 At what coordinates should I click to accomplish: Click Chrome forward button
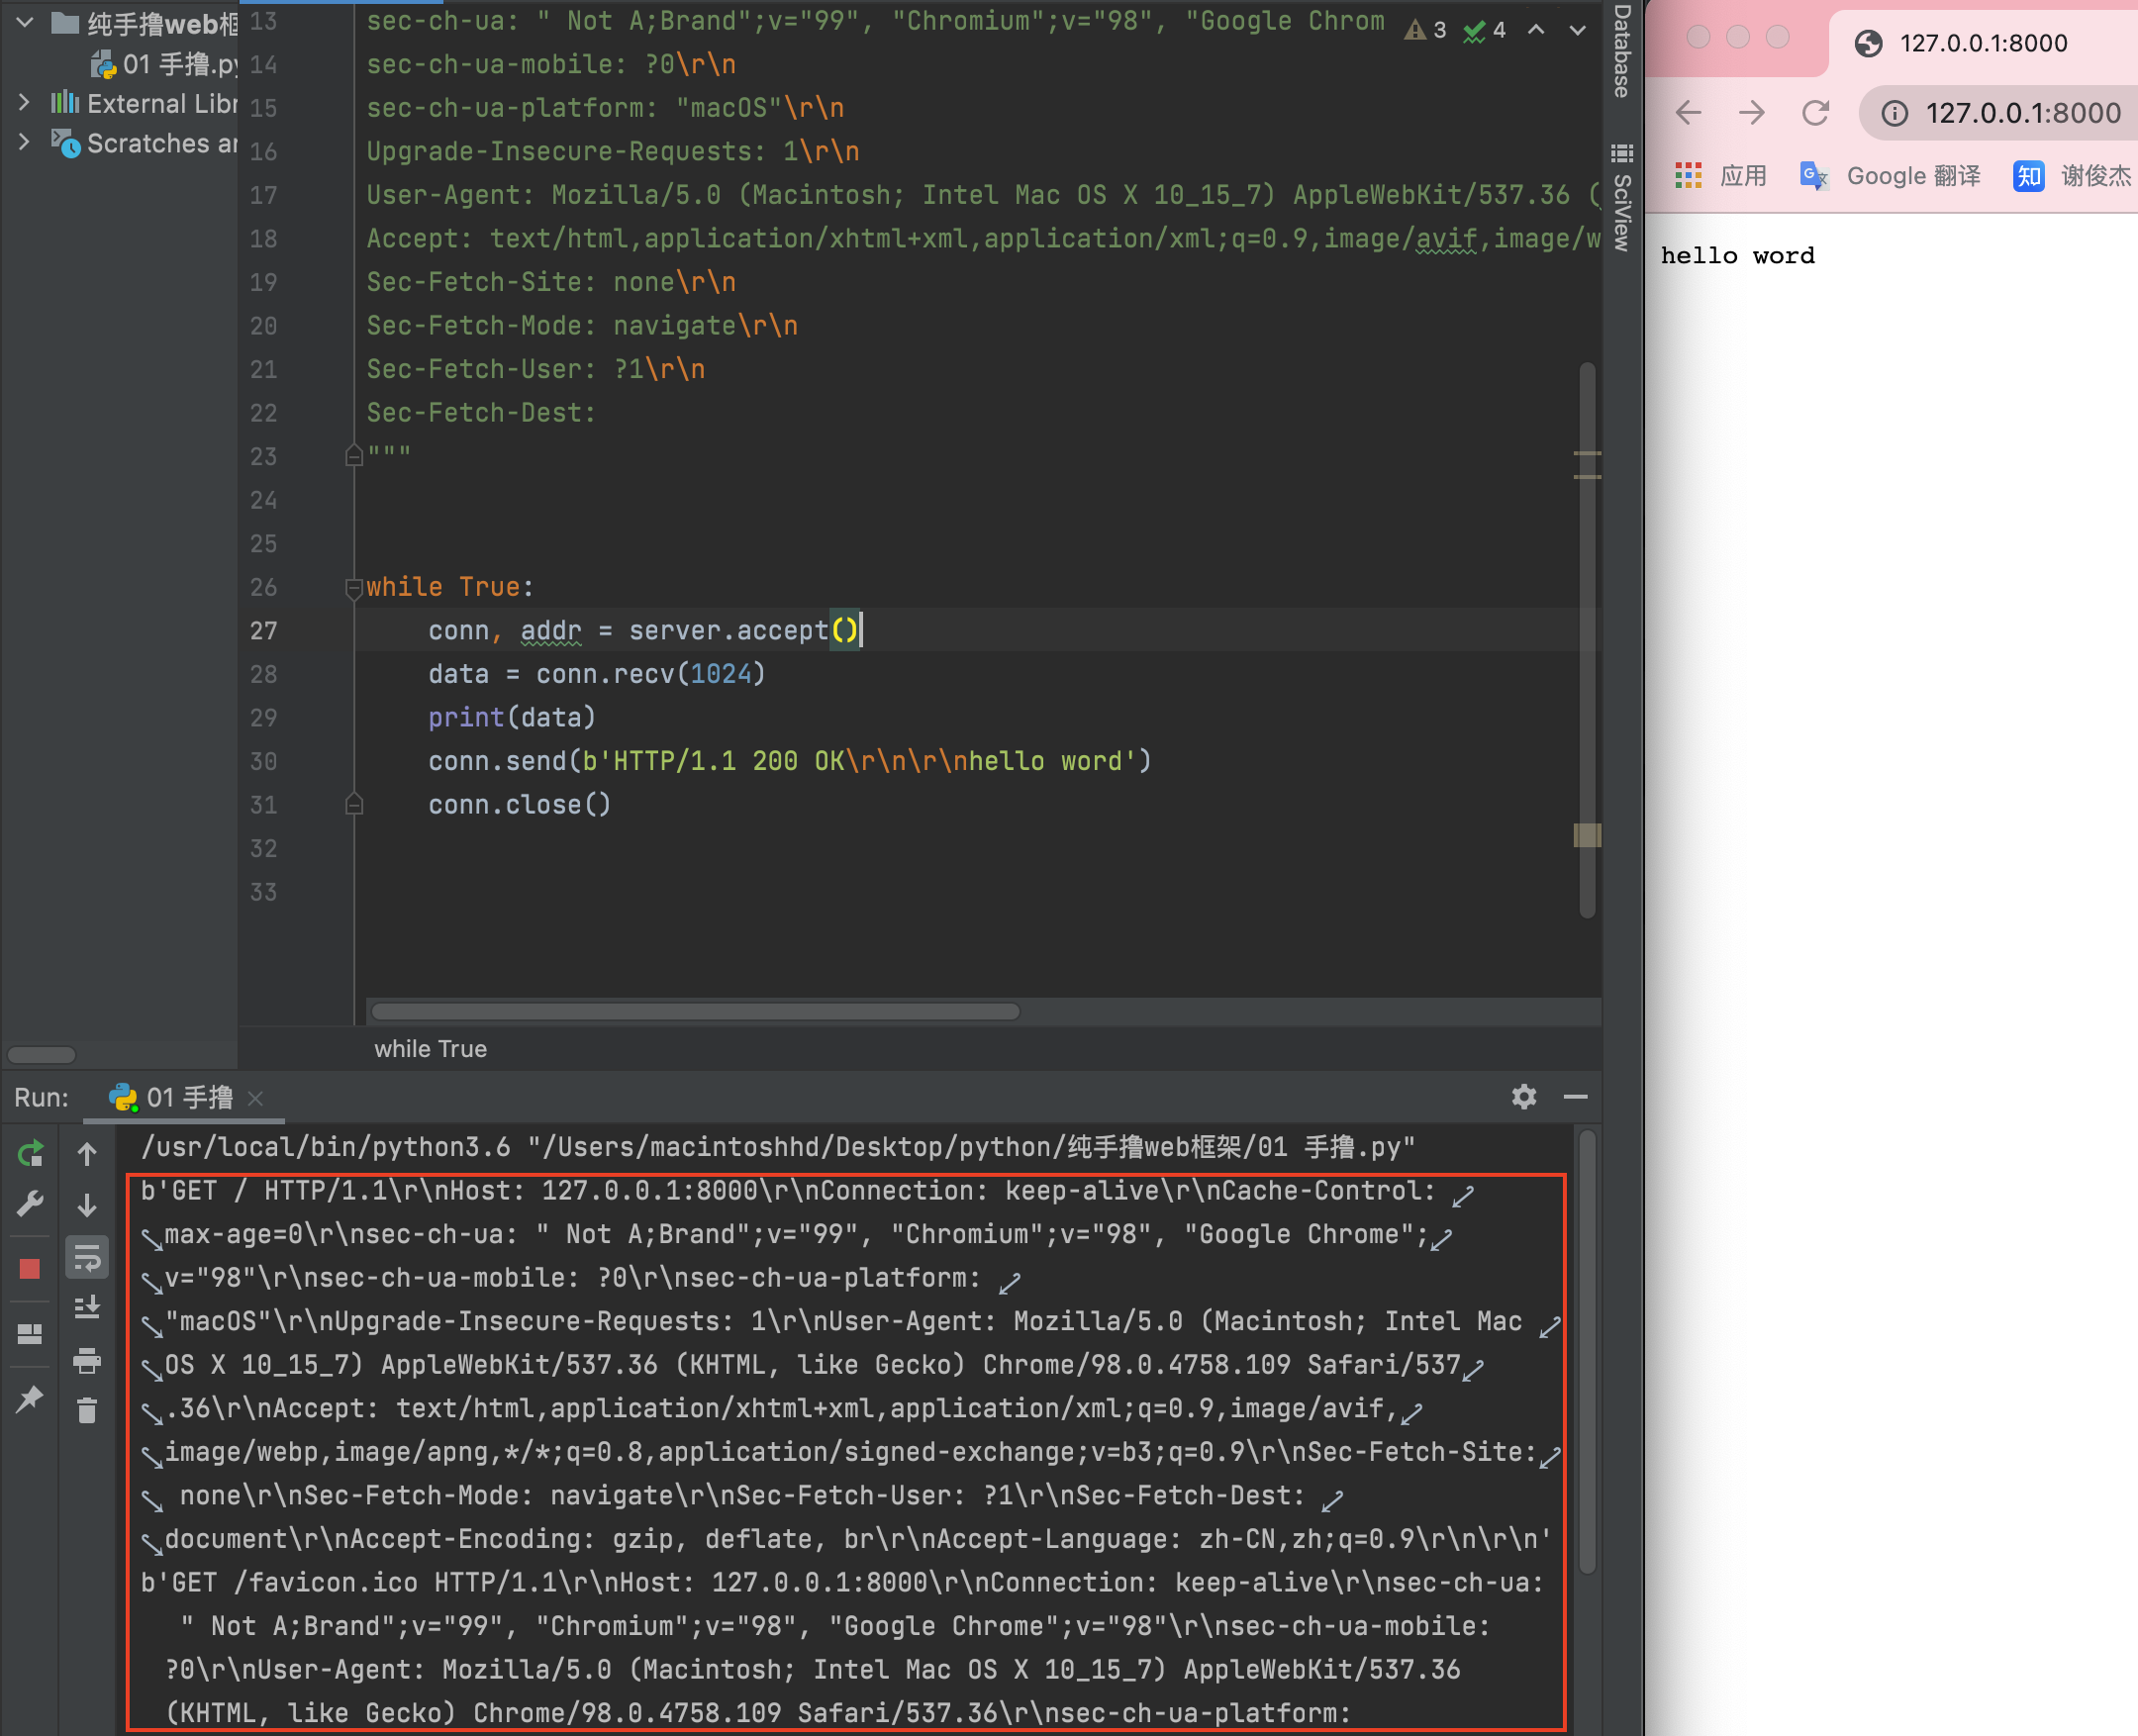point(1751,112)
